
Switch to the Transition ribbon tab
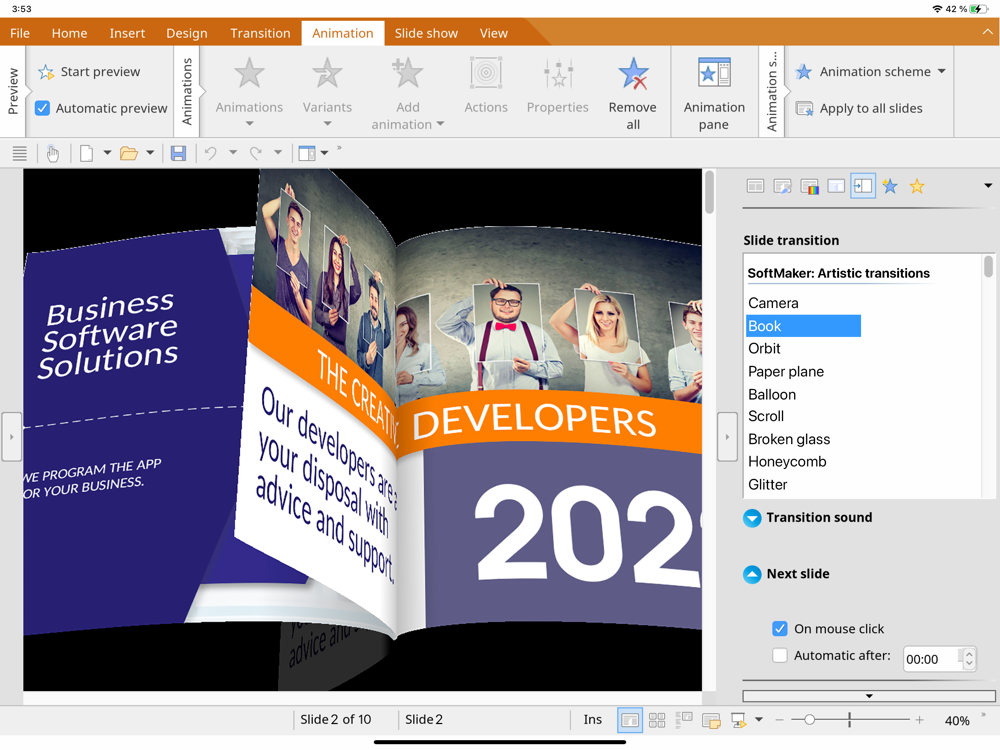click(260, 33)
